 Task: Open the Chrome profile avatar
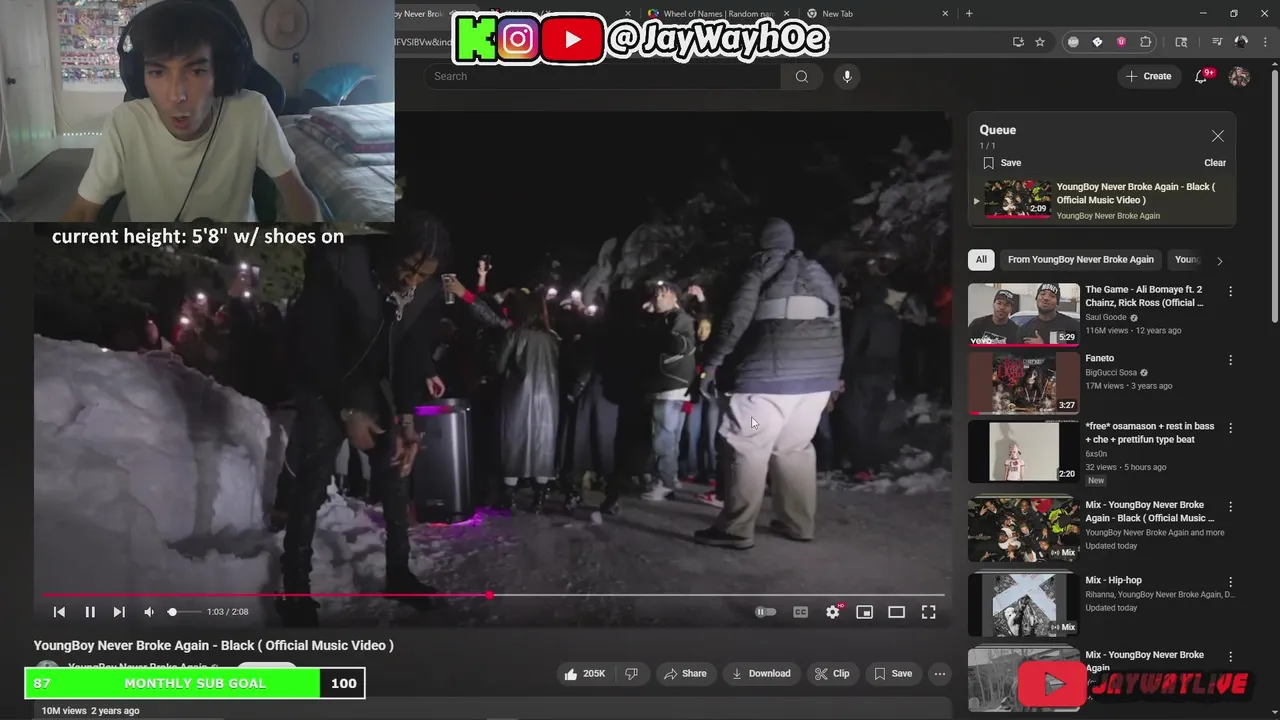1241,42
